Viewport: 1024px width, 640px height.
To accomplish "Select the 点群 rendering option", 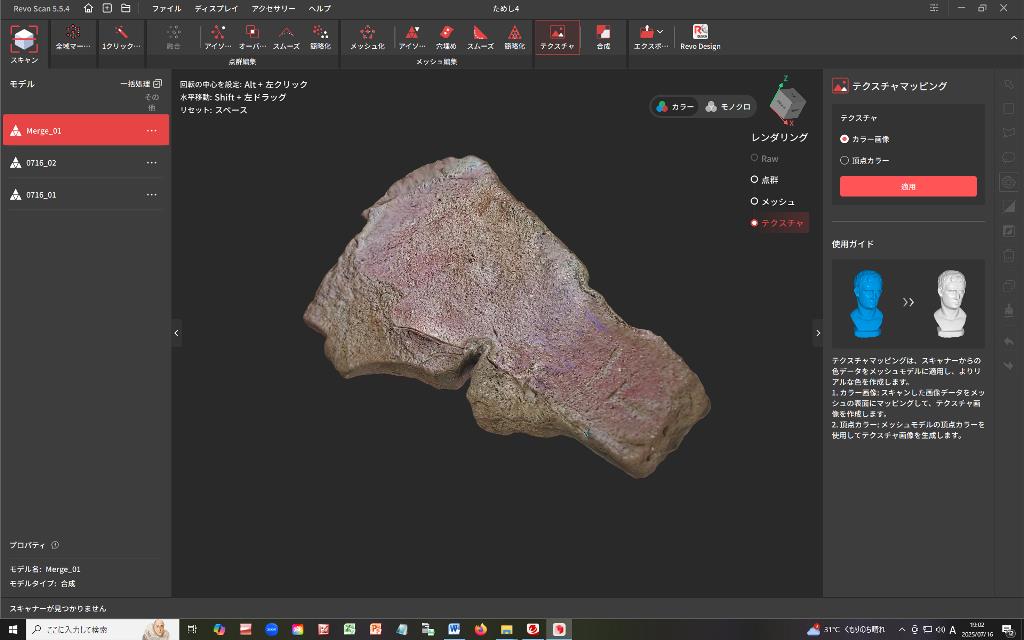I will click(764, 180).
